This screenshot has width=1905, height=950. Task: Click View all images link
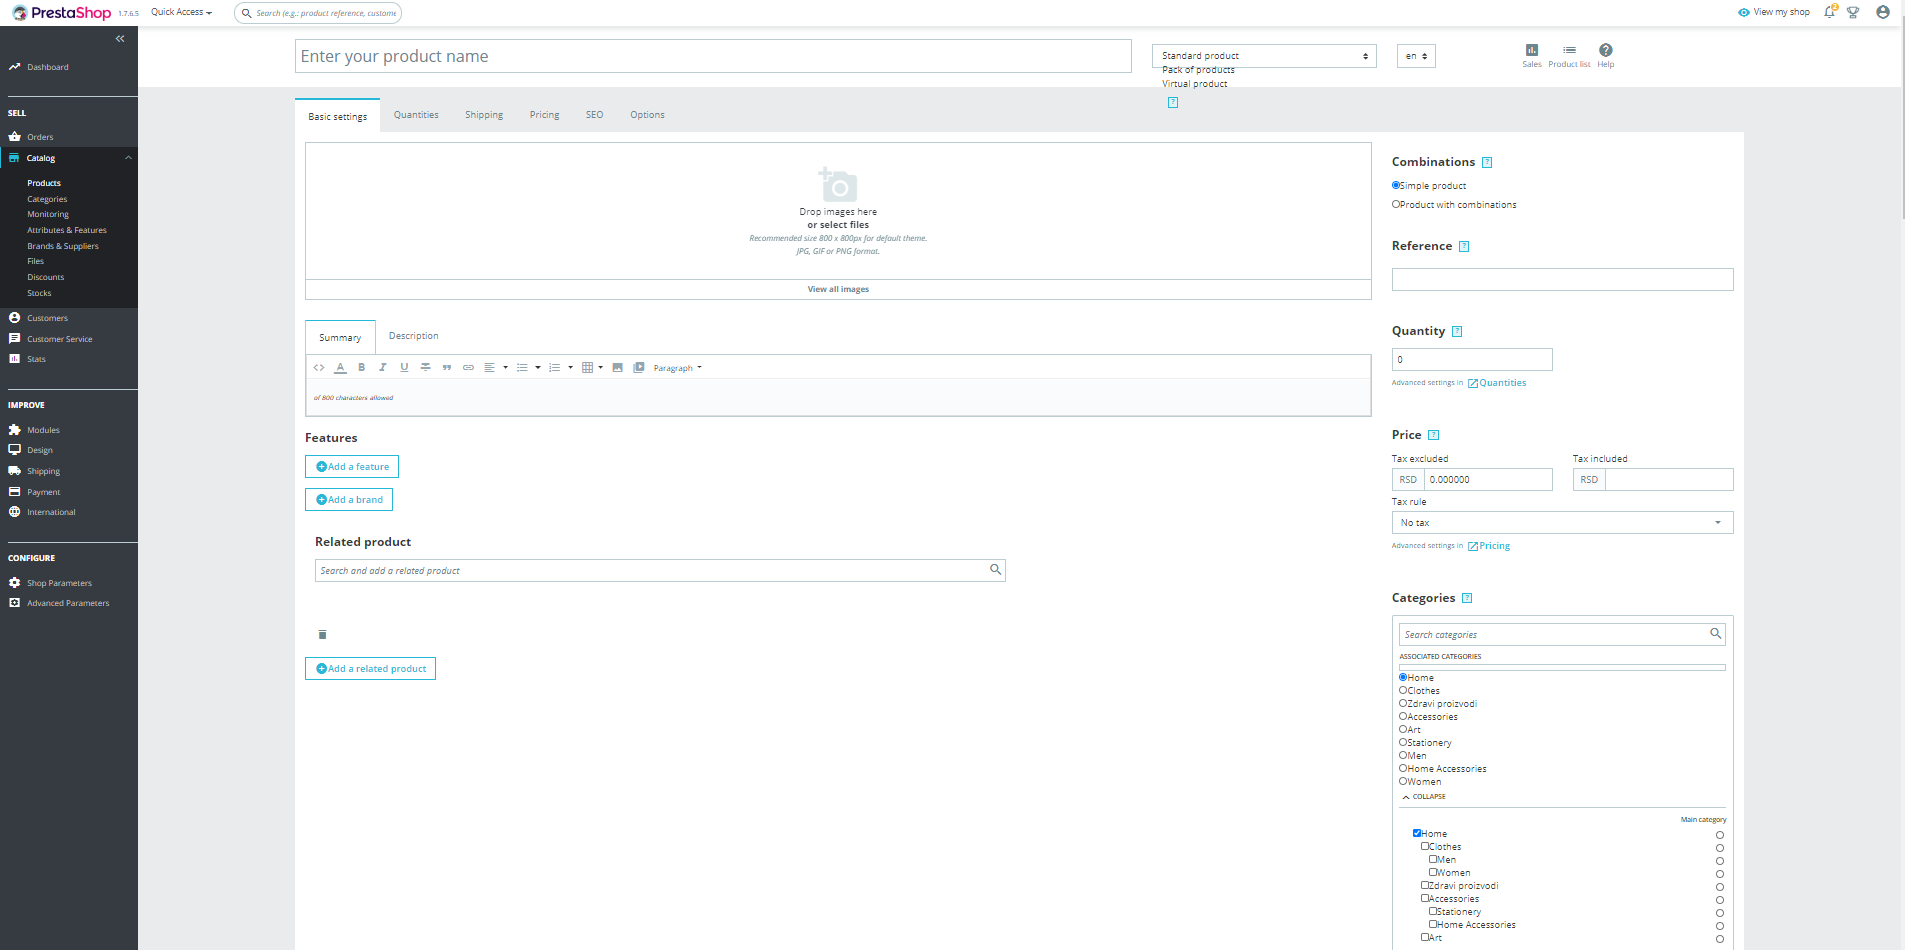pyautogui.click(x=838, y=289)
